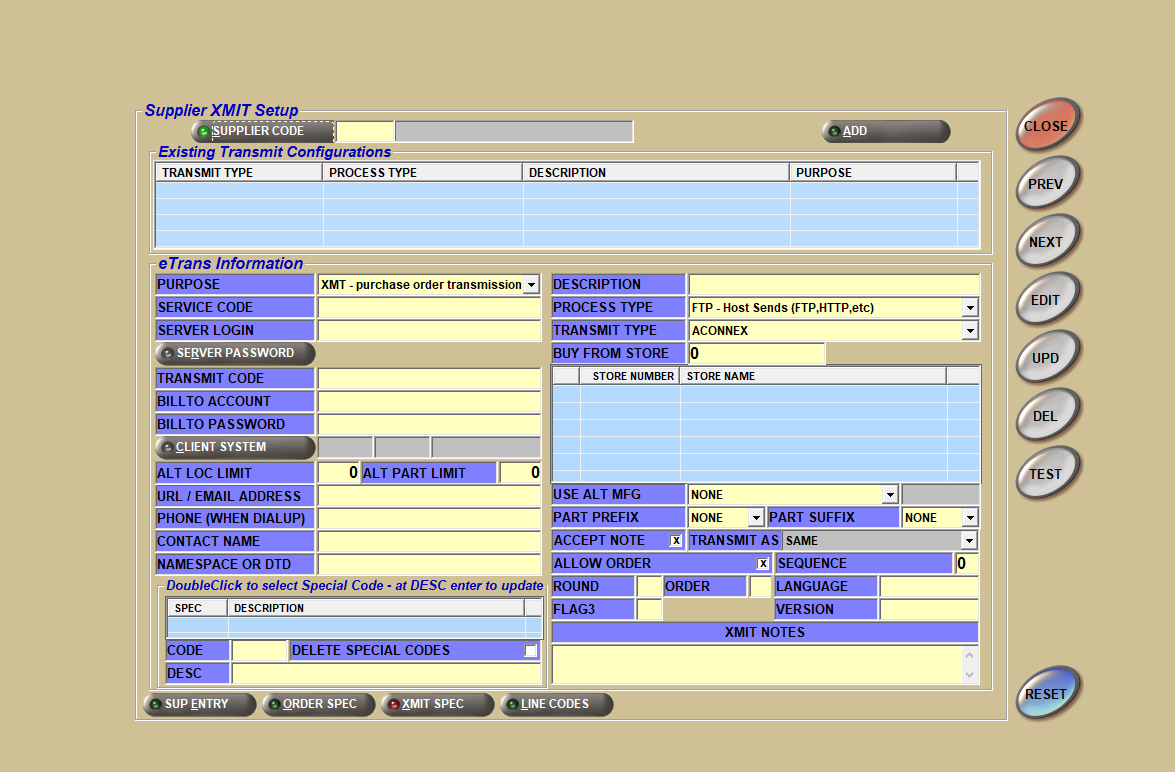Click the round DEL button
Viewport: 1175px width, 772px height.
pos(1047,416)
